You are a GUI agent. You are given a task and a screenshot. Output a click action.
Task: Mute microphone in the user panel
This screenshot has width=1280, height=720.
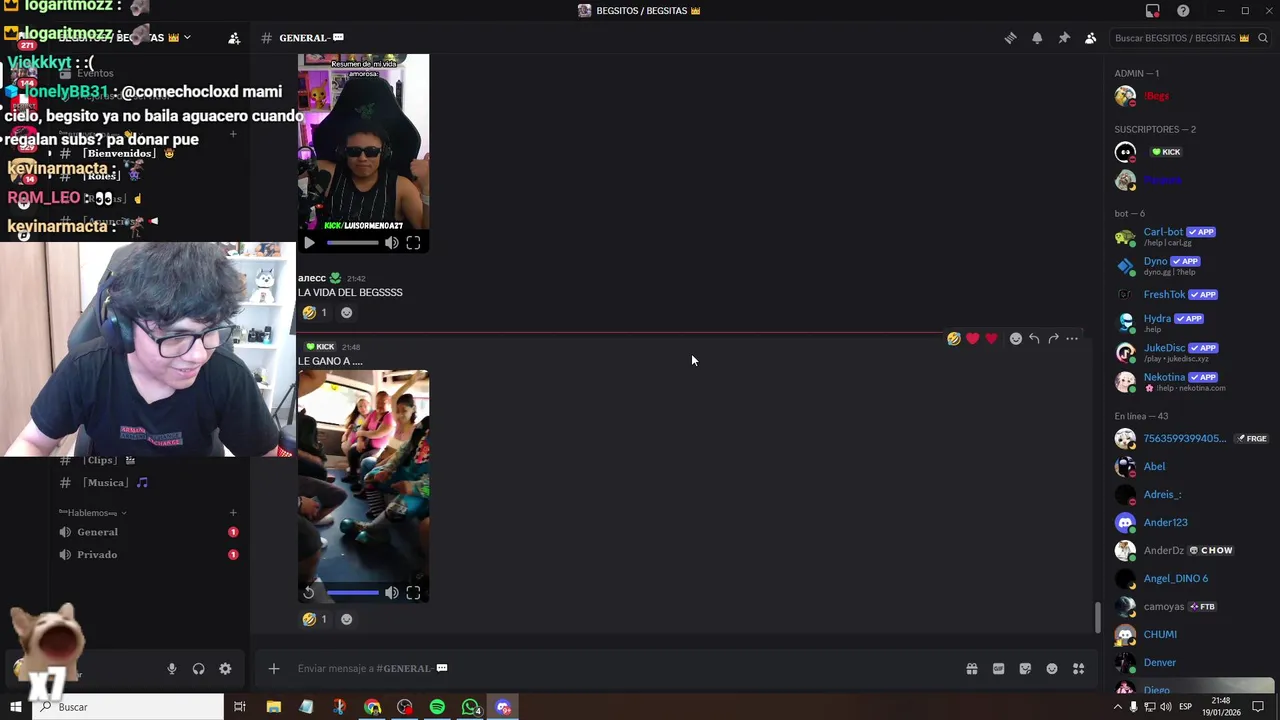click(x=172, y=669)
